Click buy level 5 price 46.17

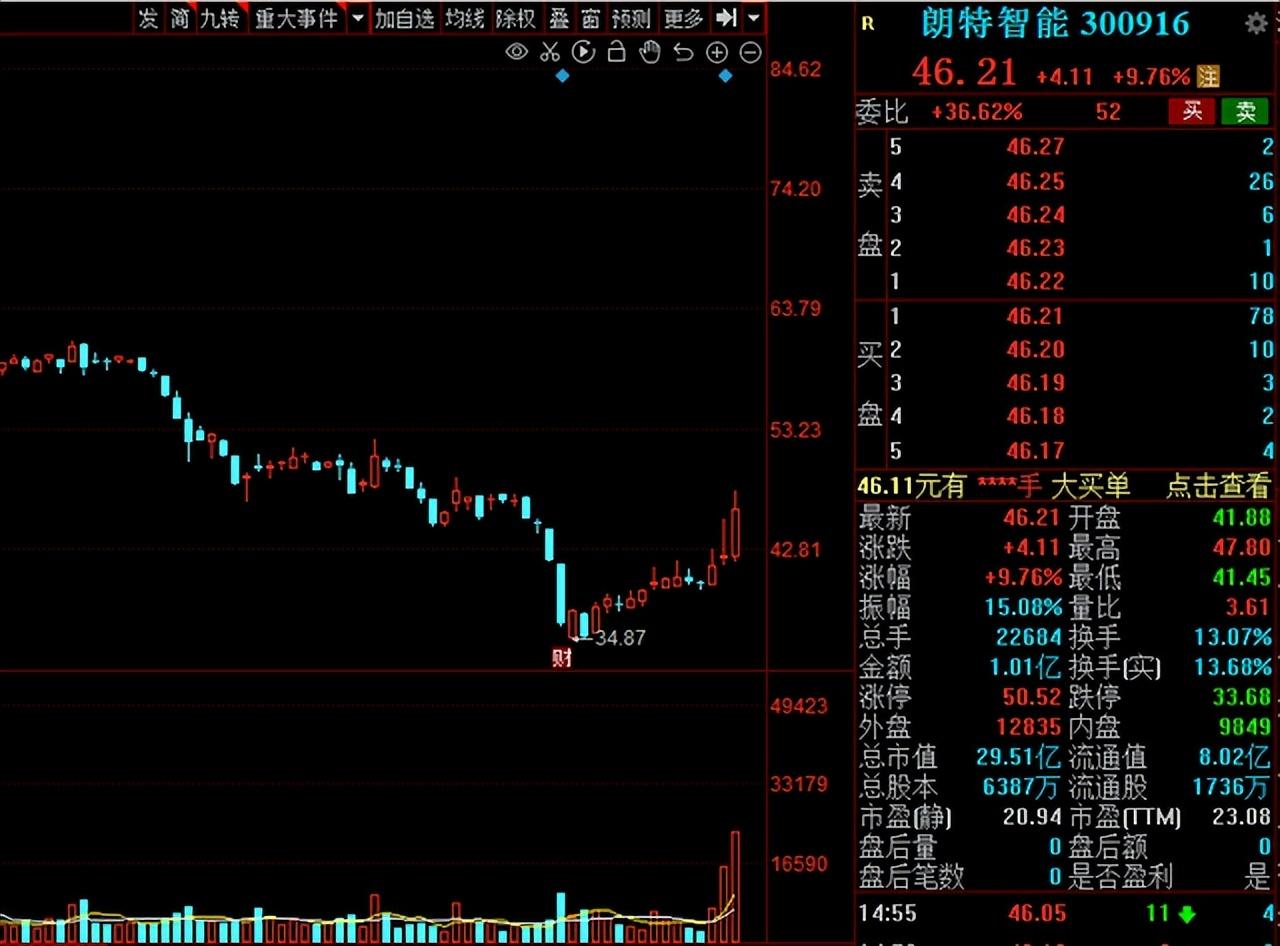[1035, 450]
